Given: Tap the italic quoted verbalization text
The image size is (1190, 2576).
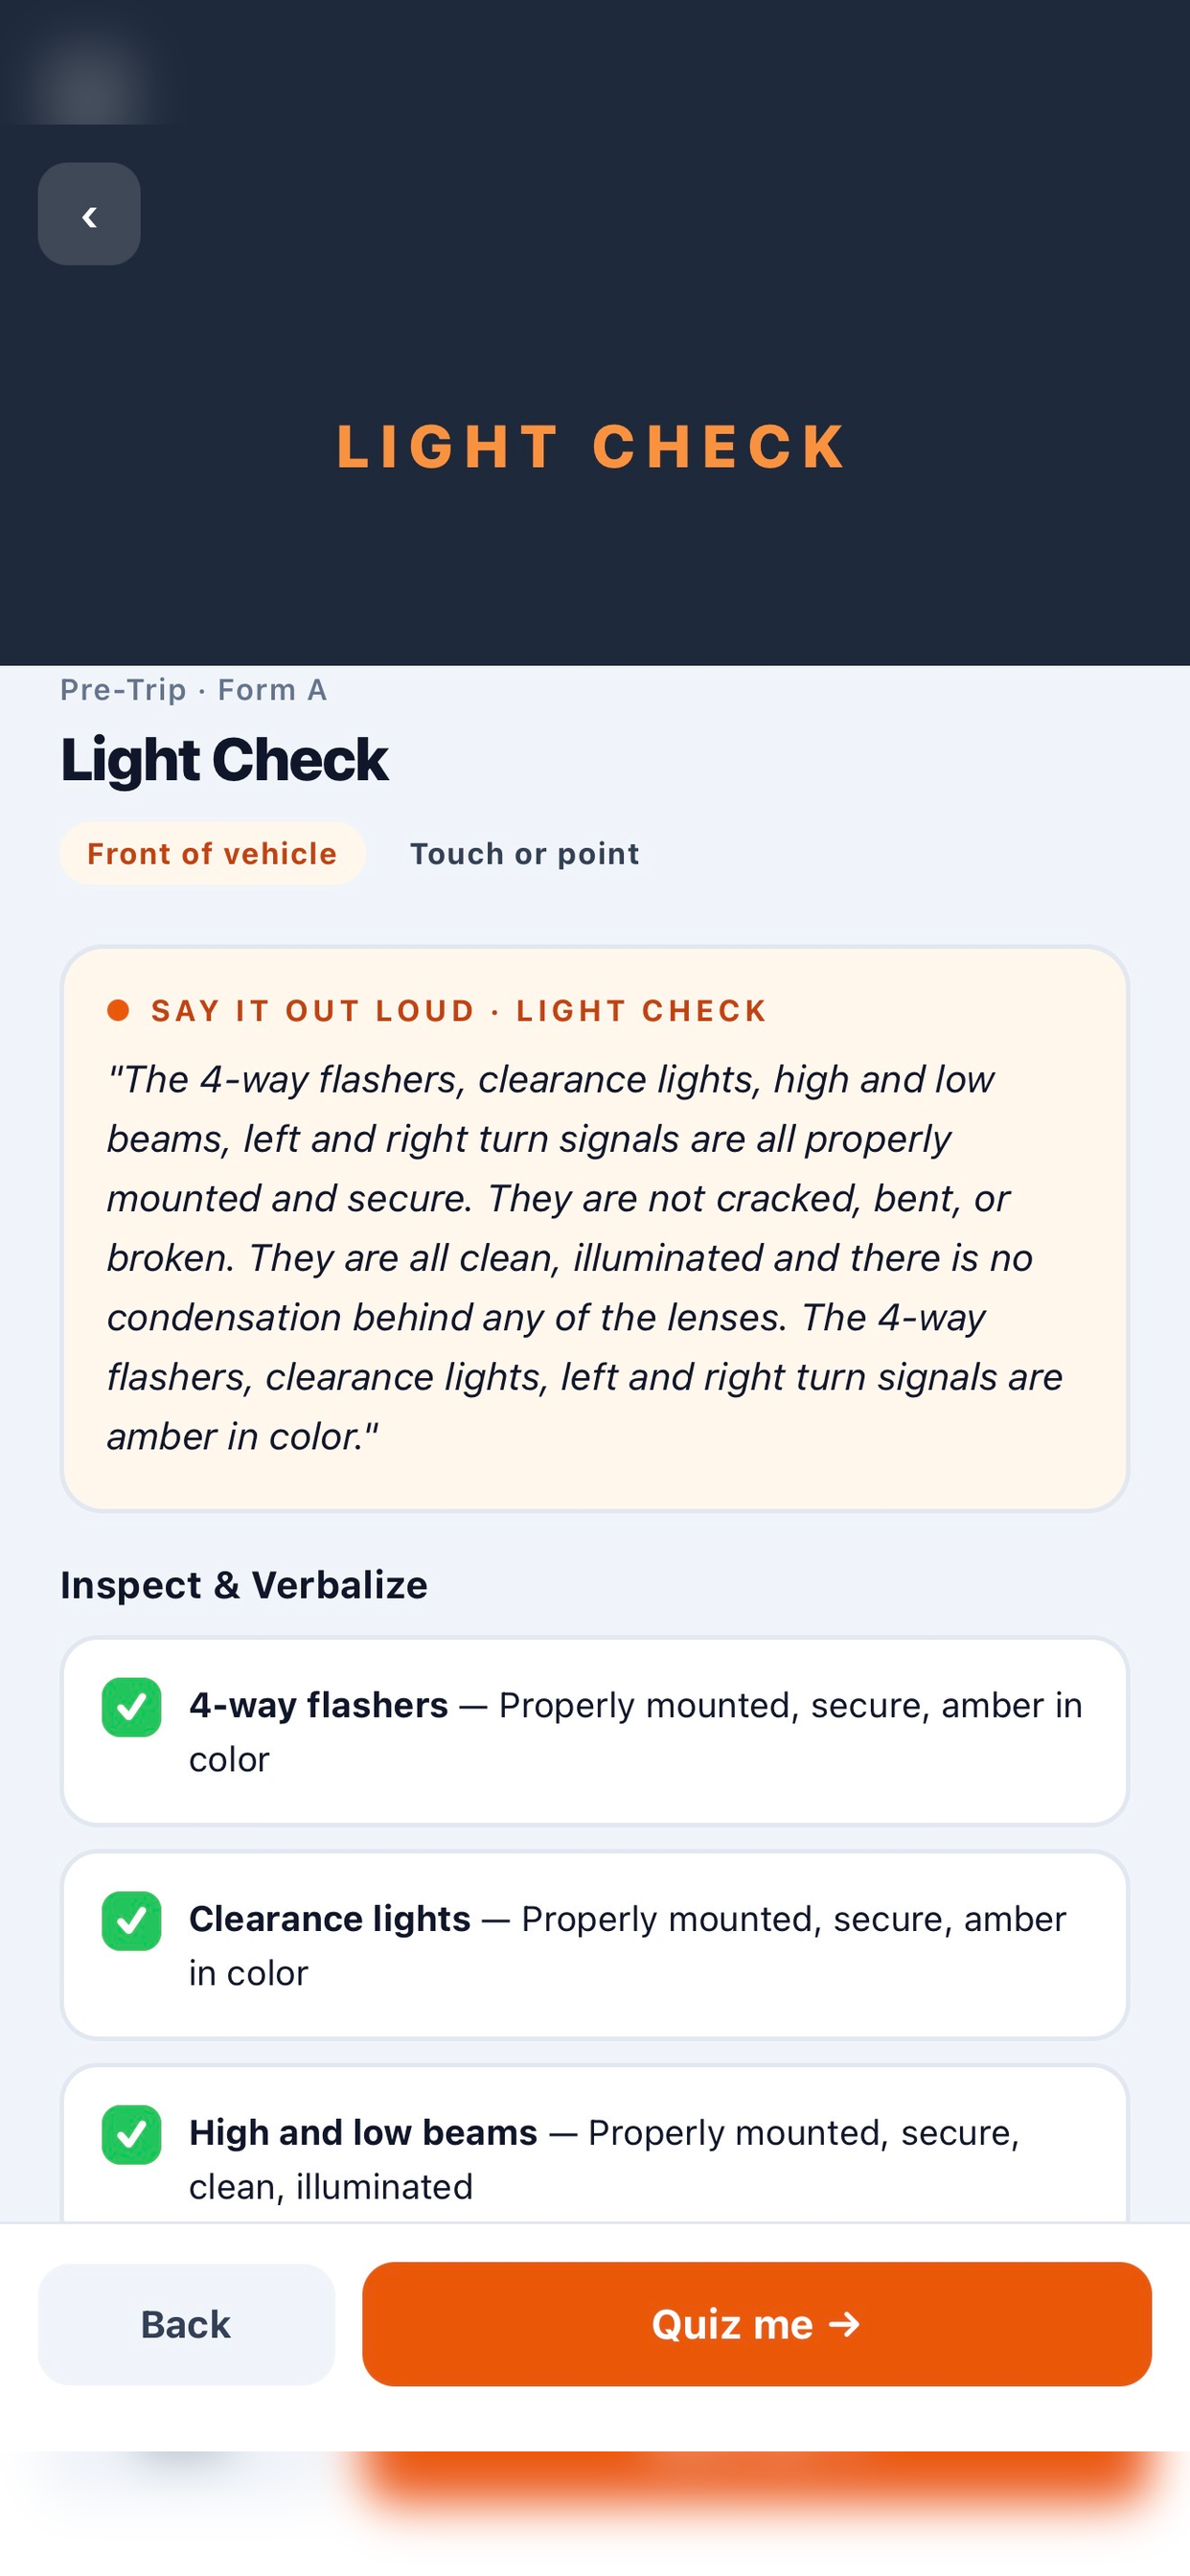Looking at the screenshot, I should 585,1258.
